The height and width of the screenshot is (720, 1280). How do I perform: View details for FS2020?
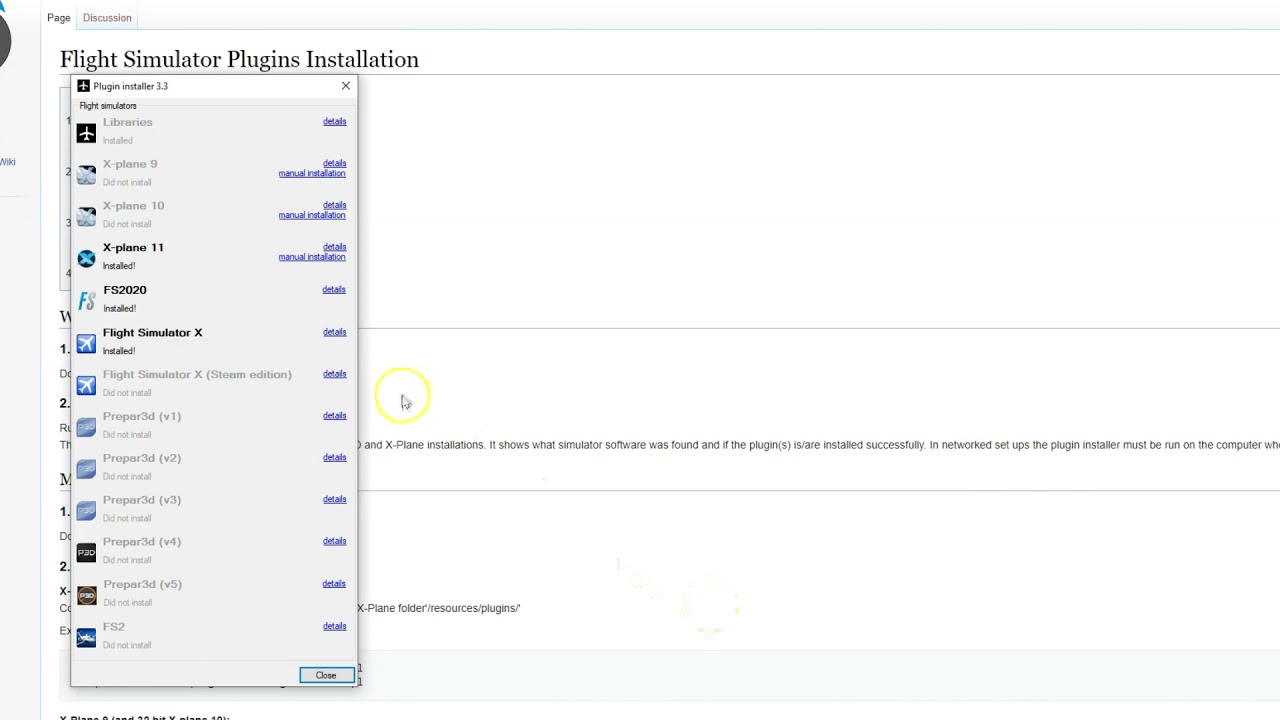[334, 290]
